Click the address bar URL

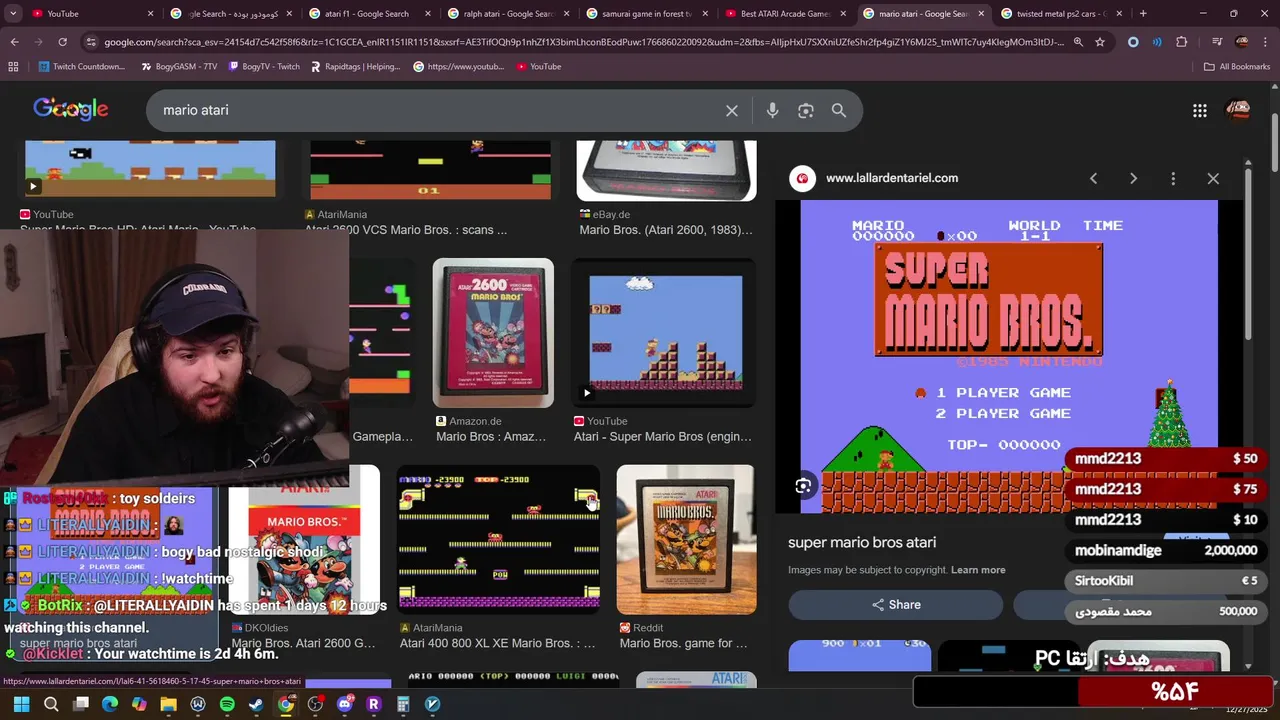(585, 42)
